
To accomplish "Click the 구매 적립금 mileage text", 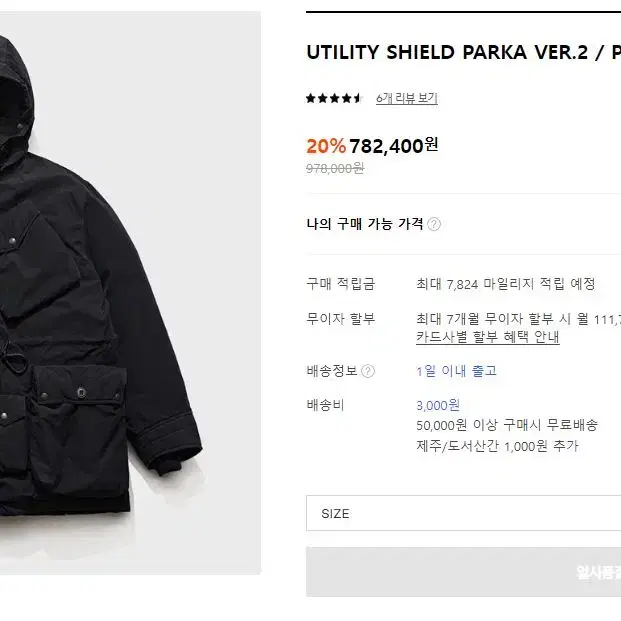I will (505, 284).
